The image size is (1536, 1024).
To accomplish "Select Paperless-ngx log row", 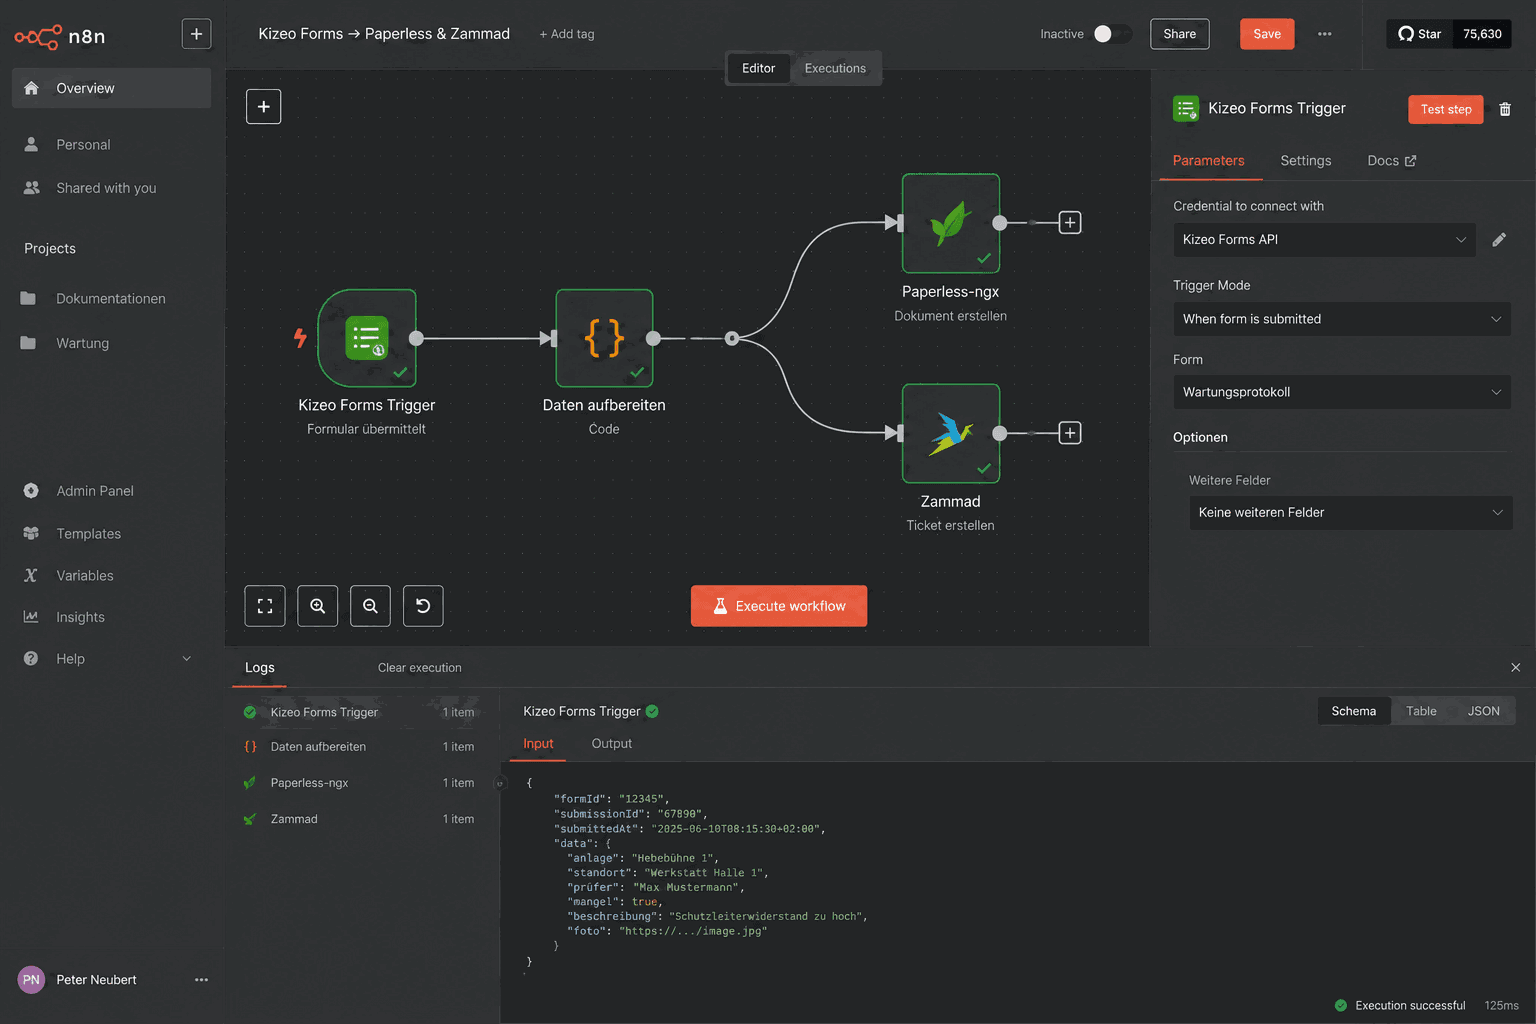I will [360, 783].
